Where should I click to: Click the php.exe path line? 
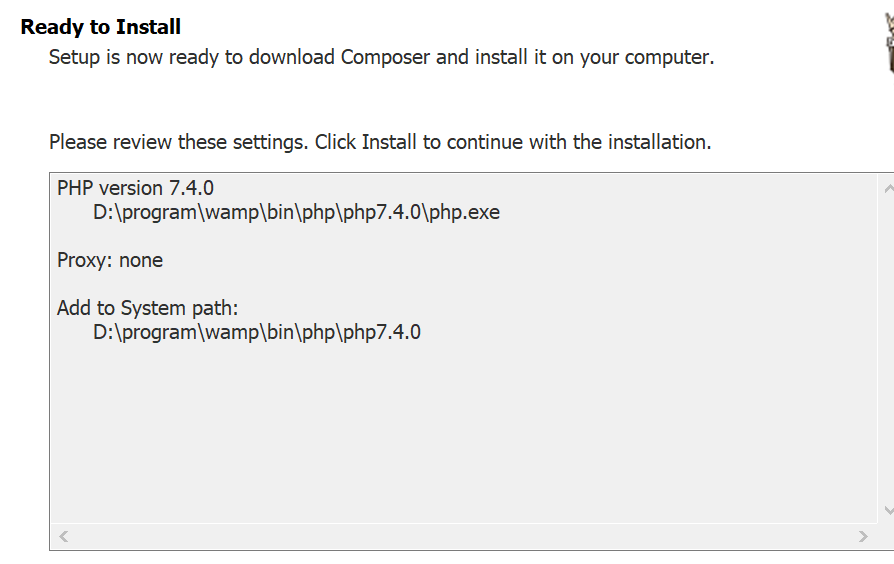296,212
